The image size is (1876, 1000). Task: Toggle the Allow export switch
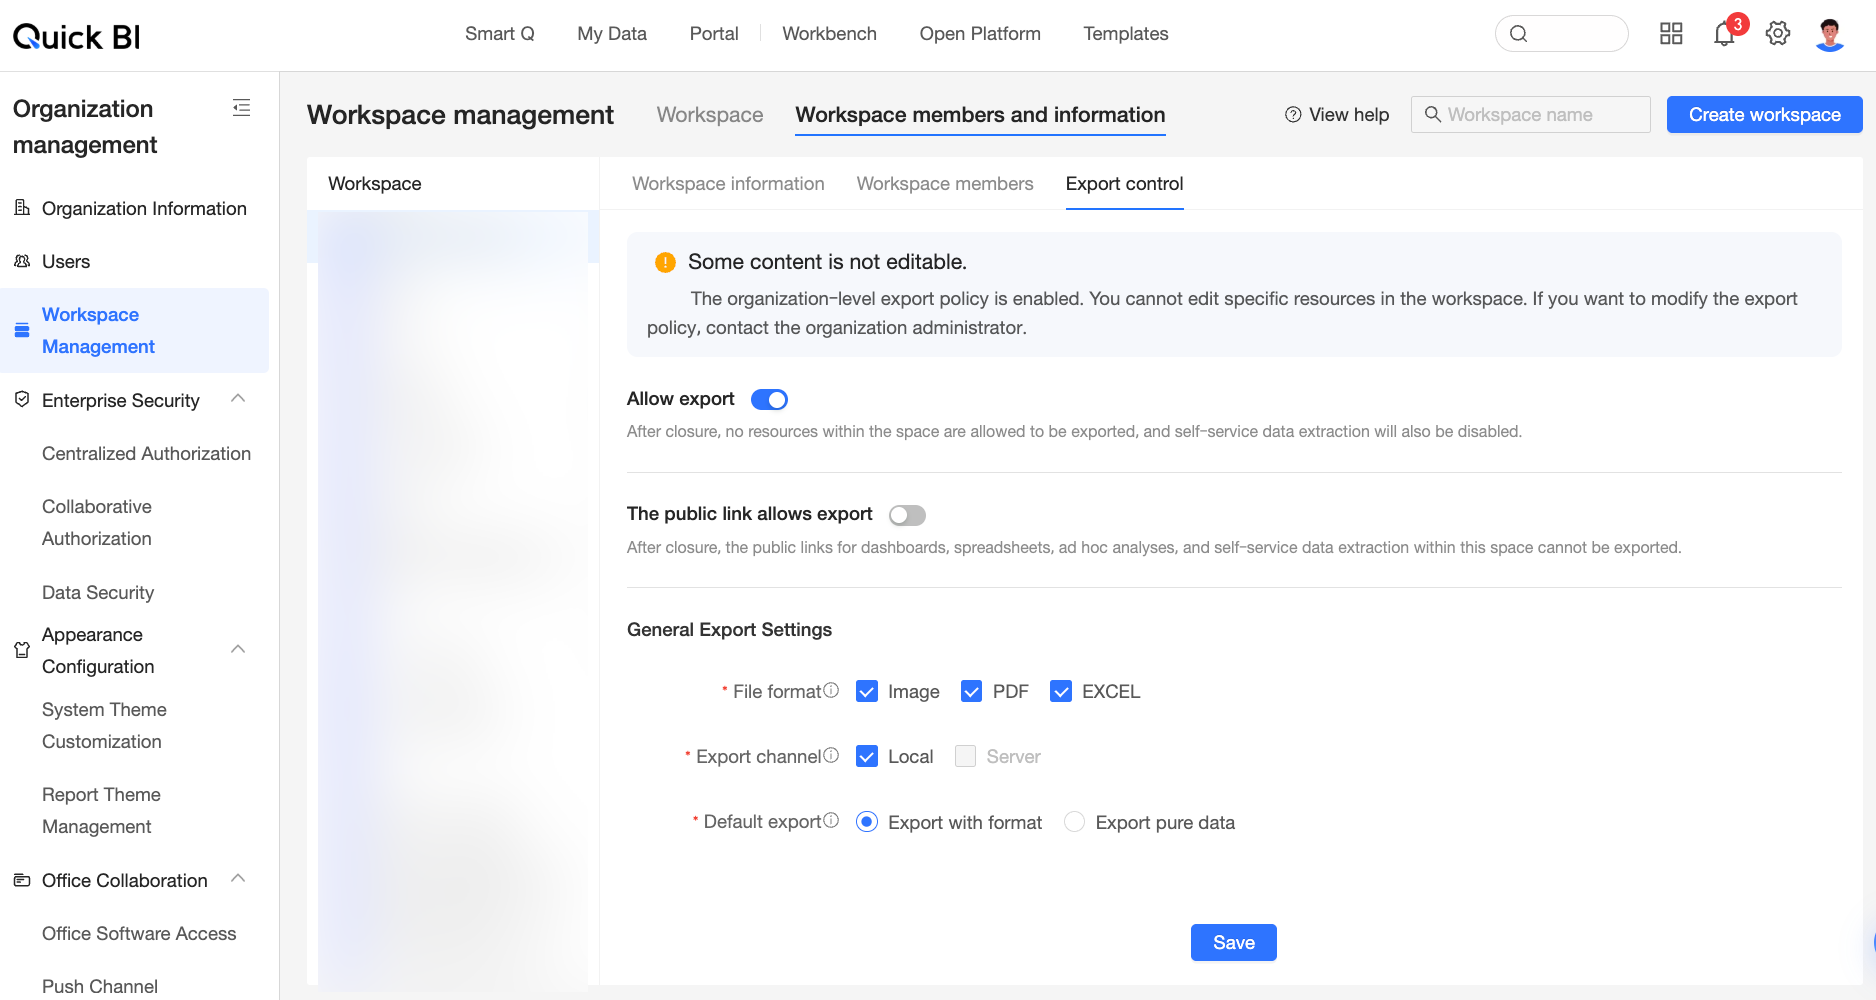769,400
